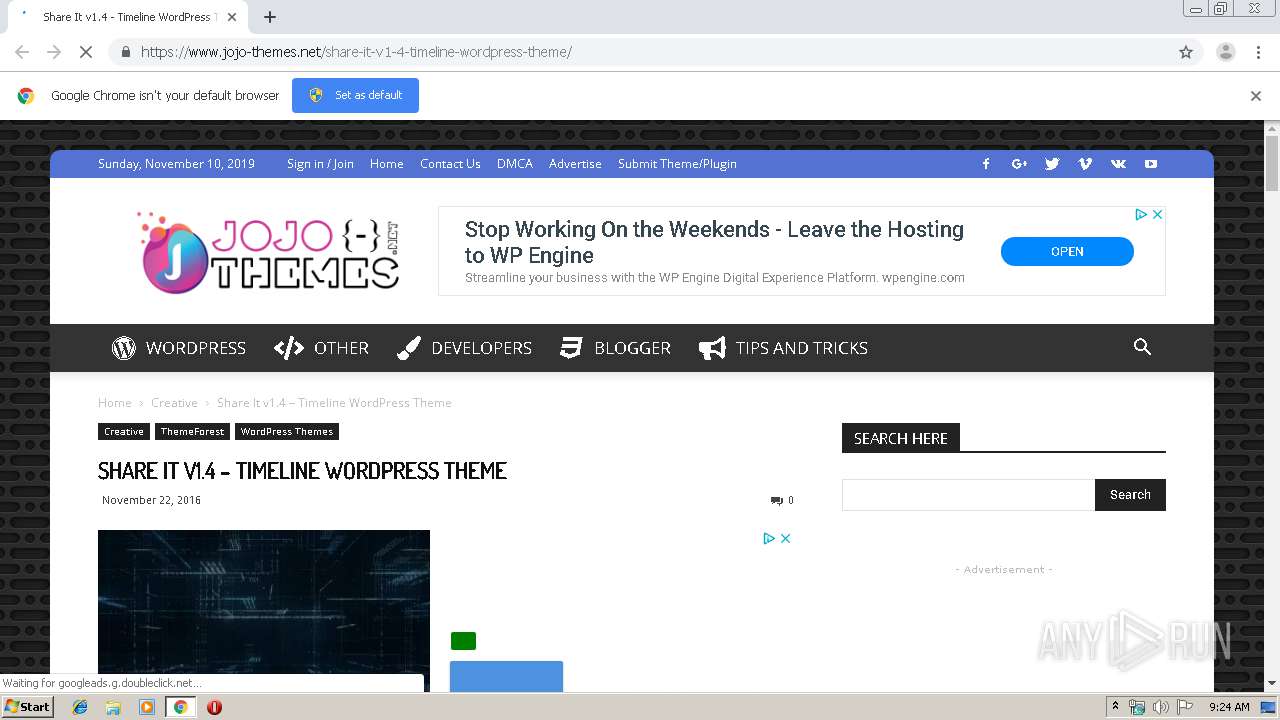Select the Share It v1.4 browser tab
1280x720 pixels.
pyautogui.click(x=125, y=17)
